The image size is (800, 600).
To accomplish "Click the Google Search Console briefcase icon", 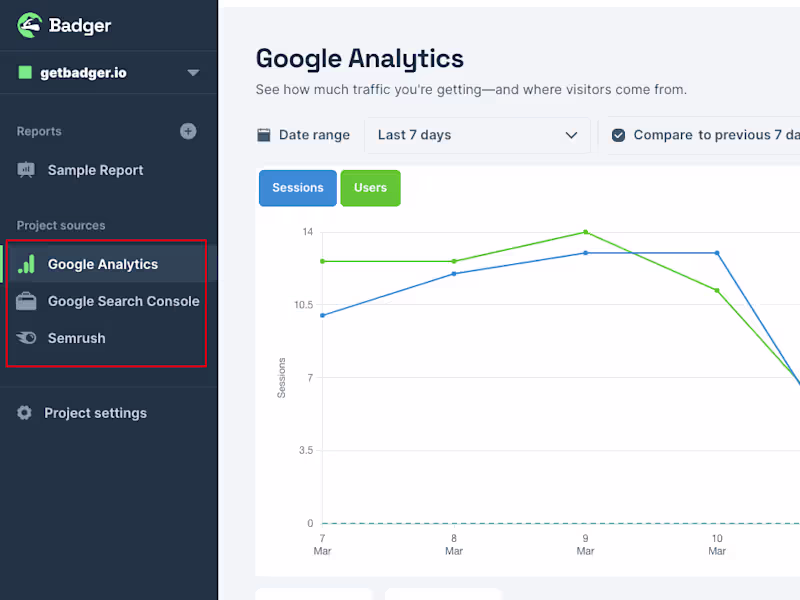I will pos(26,301).
